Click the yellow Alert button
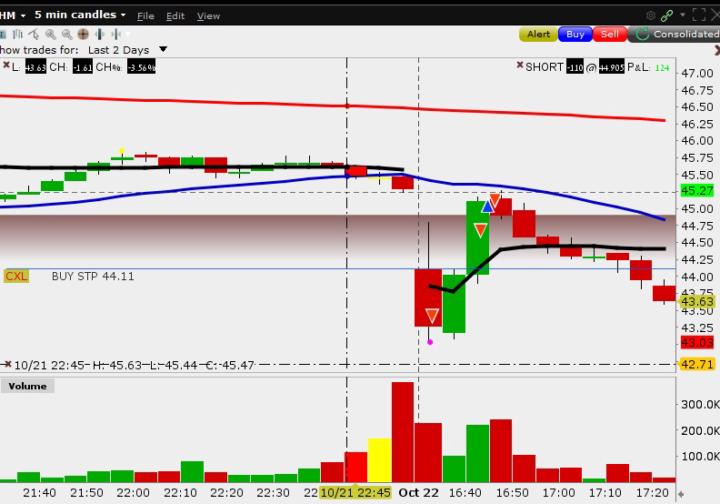Viewport: 720px width, 504px height. tap(538, 34)
